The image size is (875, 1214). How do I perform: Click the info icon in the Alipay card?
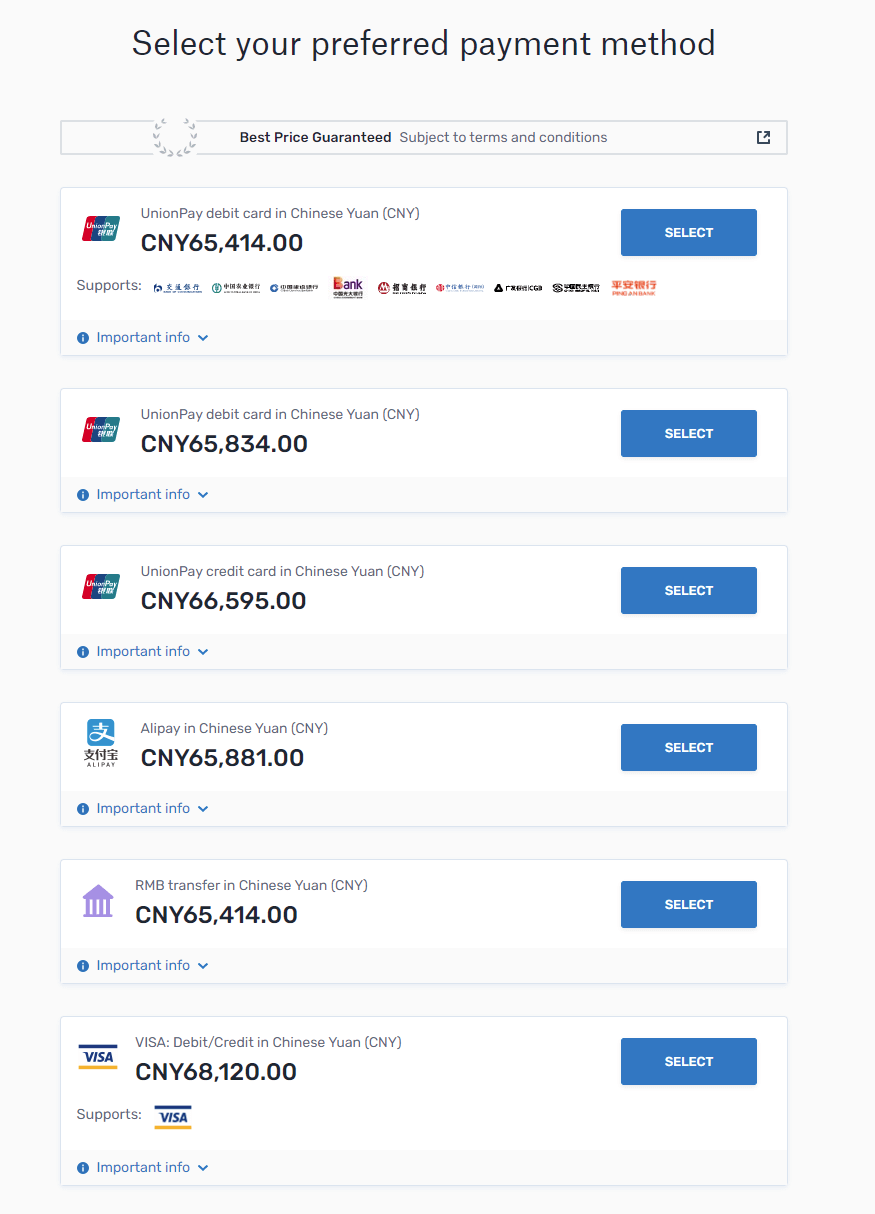83,809
